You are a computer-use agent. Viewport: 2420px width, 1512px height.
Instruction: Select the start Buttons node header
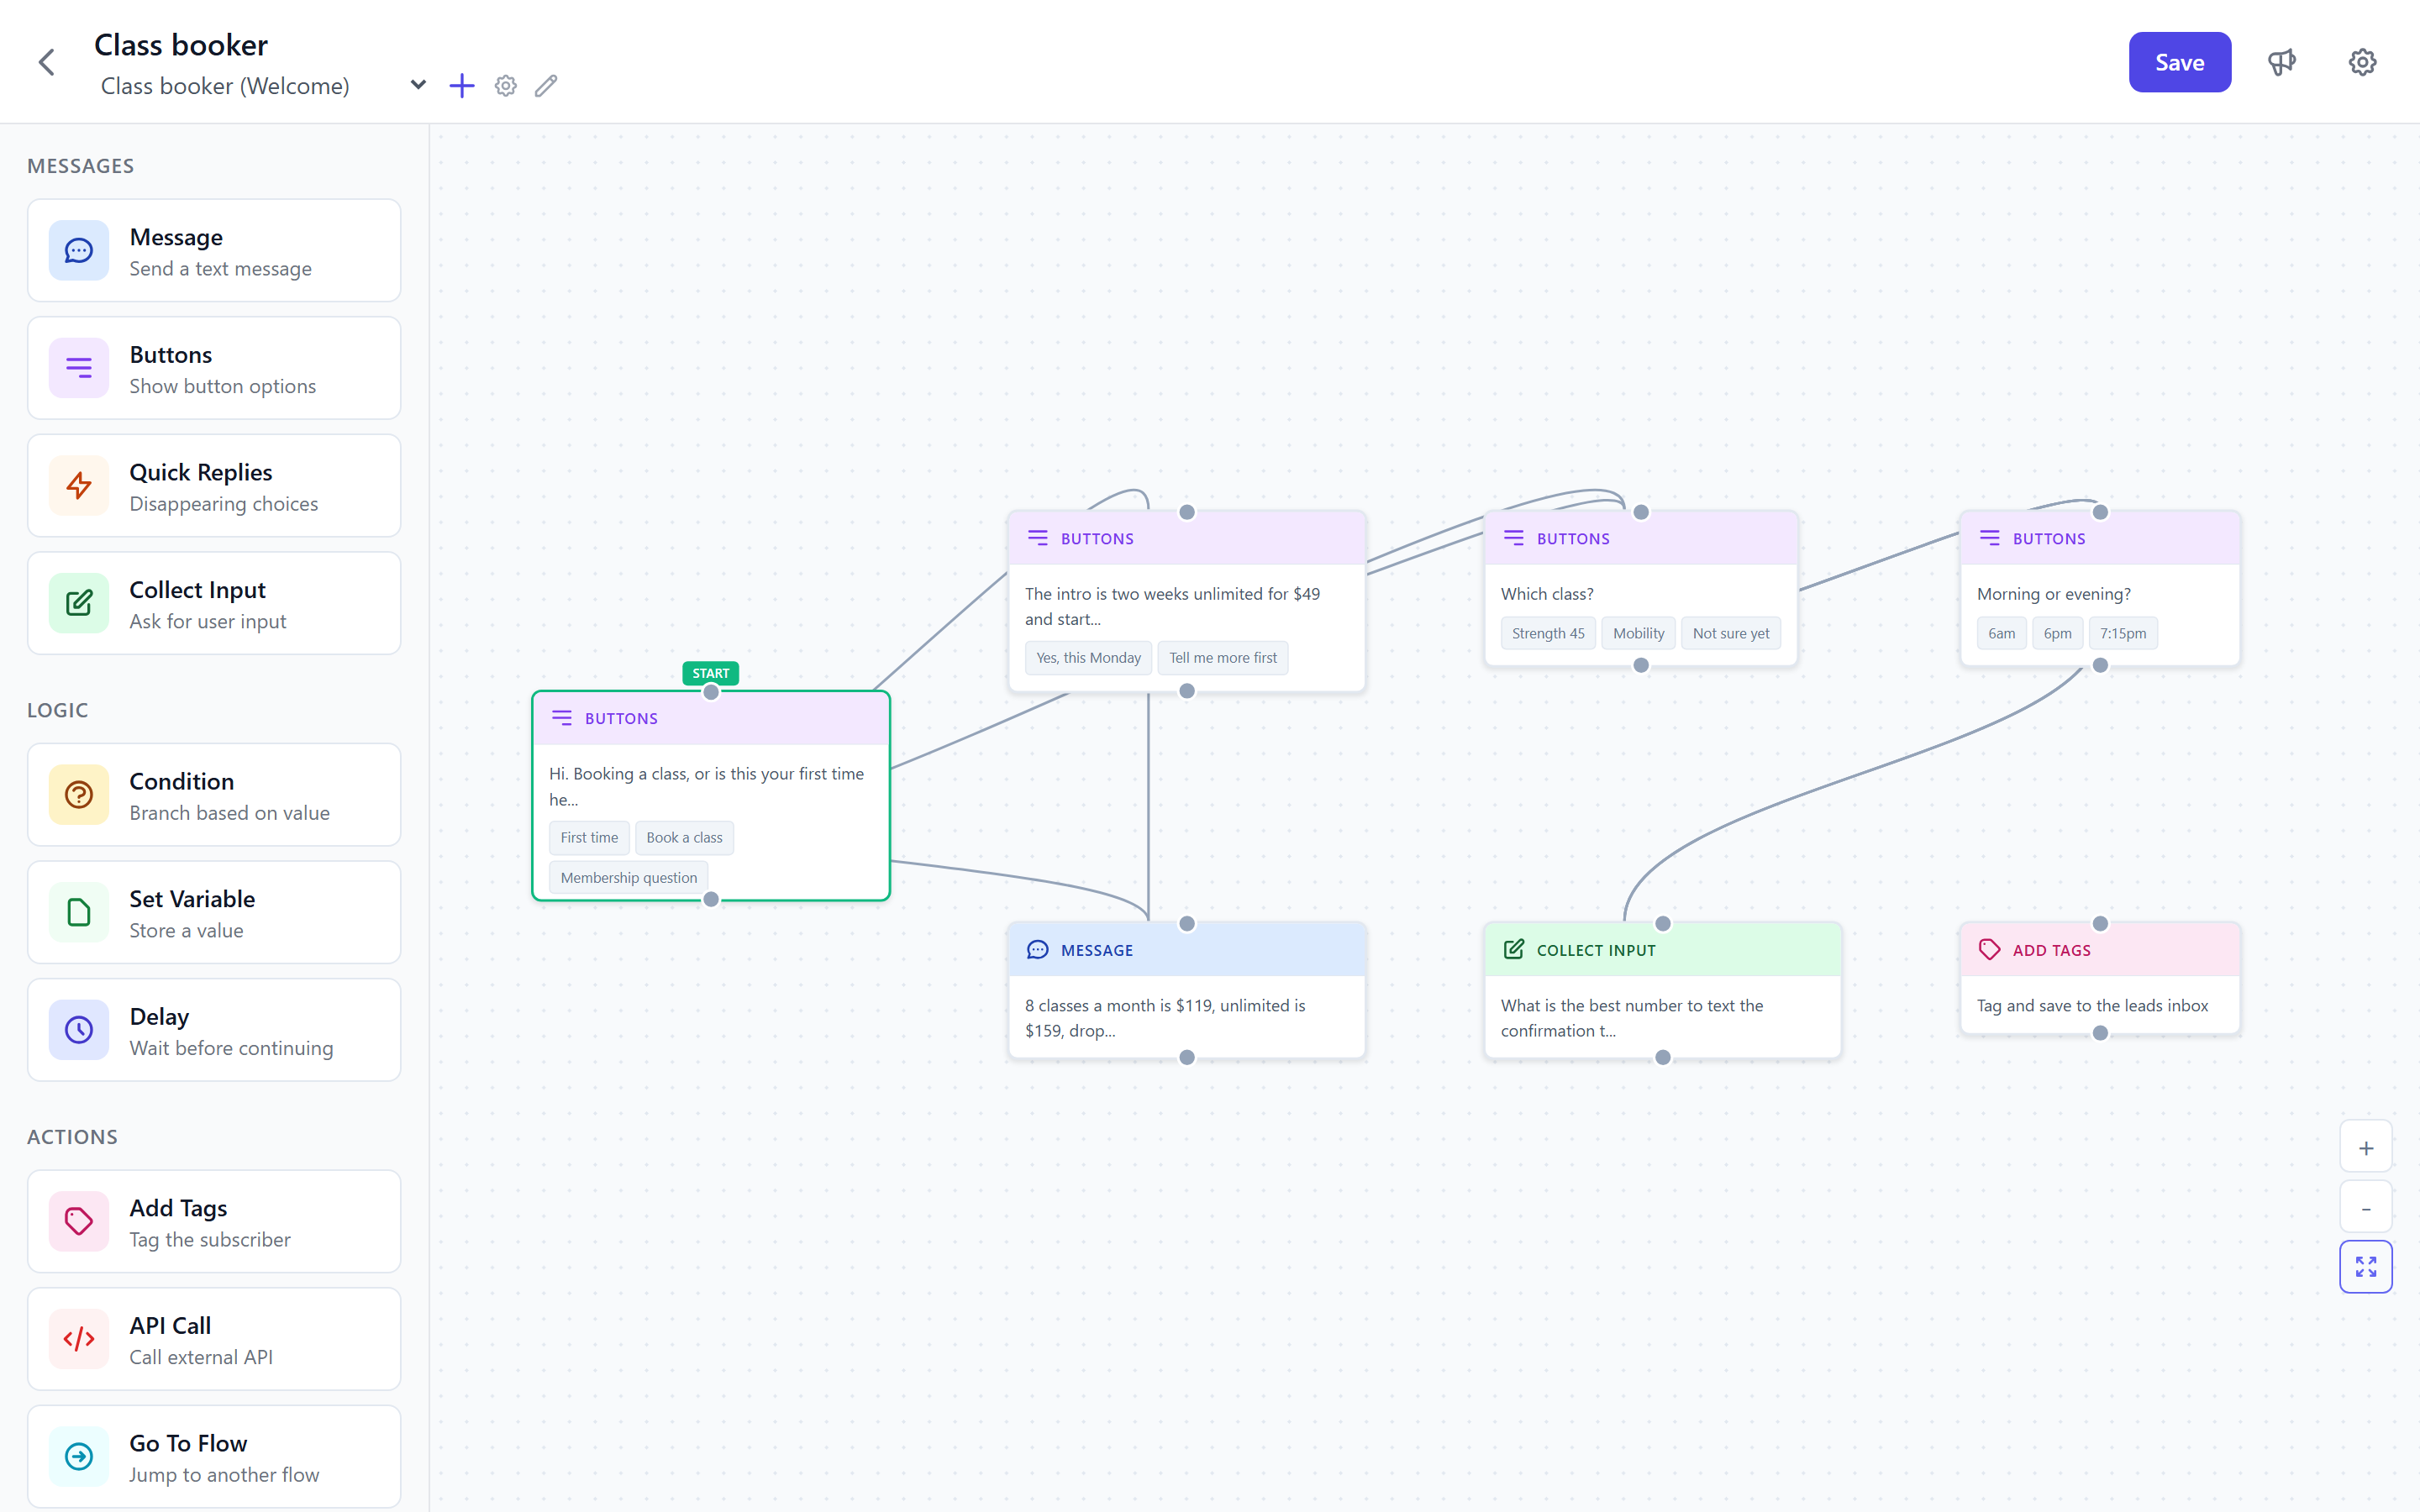point(711,718)
